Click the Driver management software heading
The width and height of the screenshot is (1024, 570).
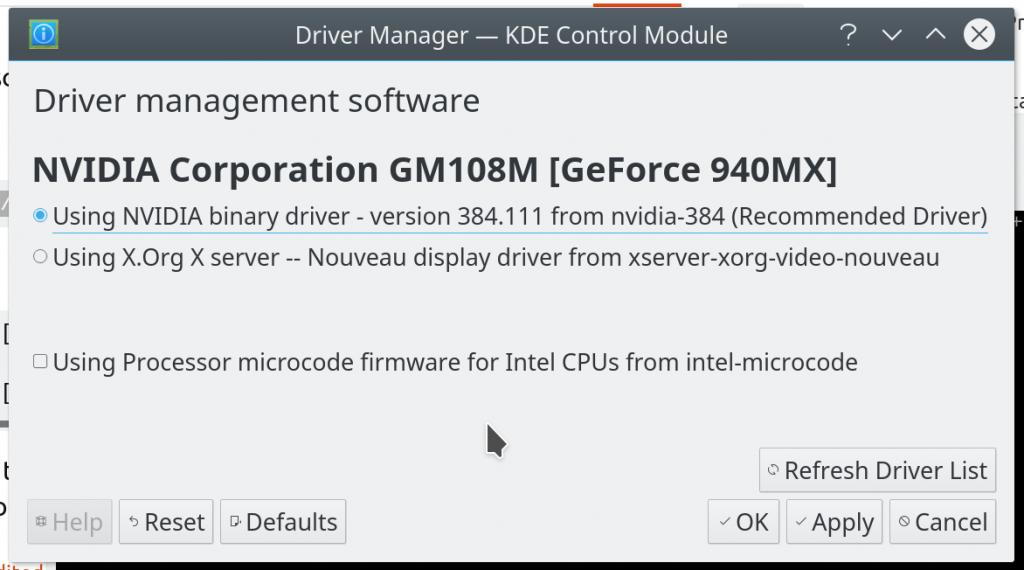(x=257, y=101)
